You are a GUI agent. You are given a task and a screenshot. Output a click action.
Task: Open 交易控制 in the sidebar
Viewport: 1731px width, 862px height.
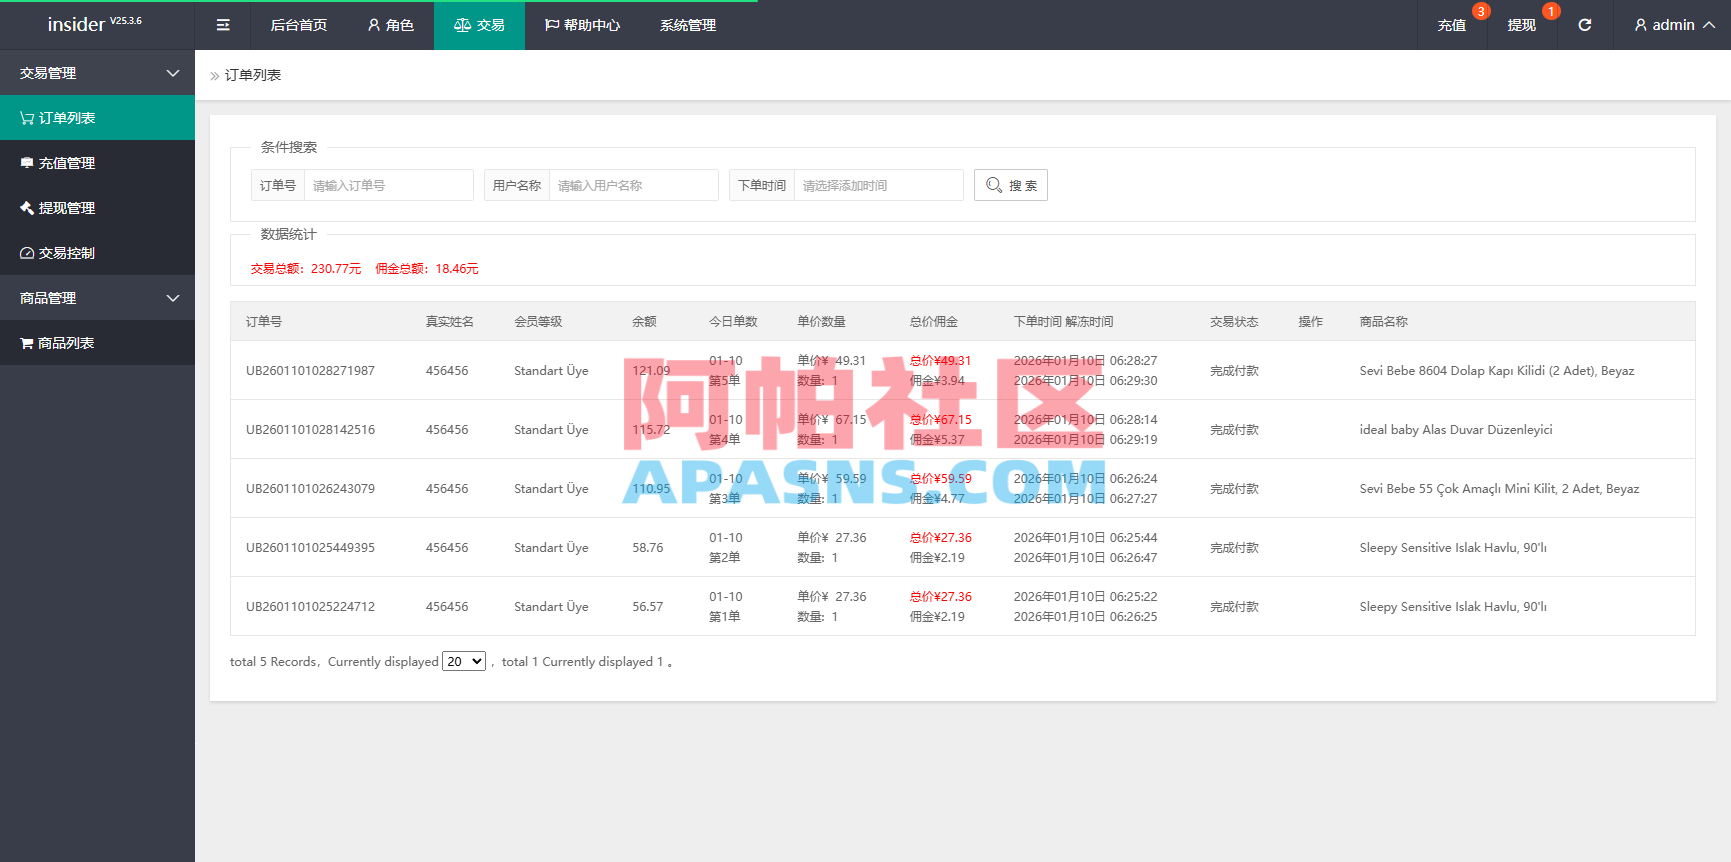(x=97, y=253)
